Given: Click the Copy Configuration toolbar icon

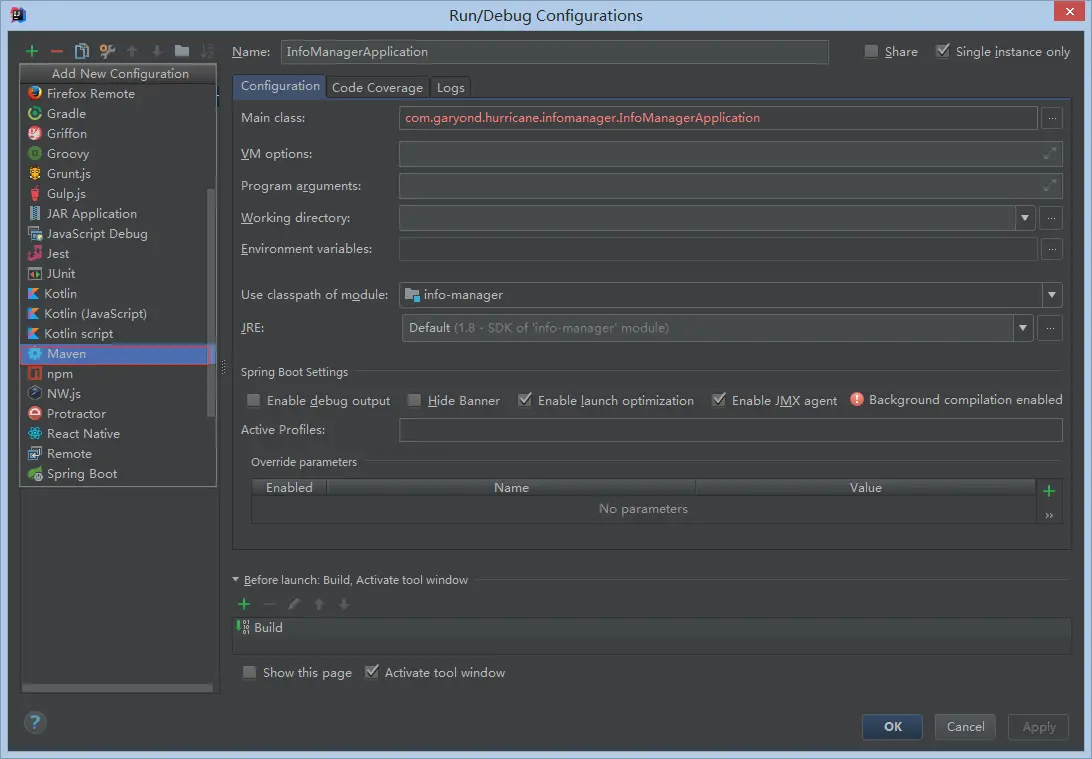Looking at the screenshot, I should [x=81, y=52].
